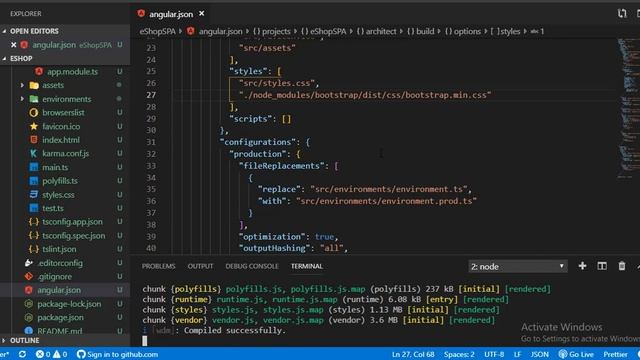Open styles.css file
Viewport: 640px width, 360px height.
58,195
